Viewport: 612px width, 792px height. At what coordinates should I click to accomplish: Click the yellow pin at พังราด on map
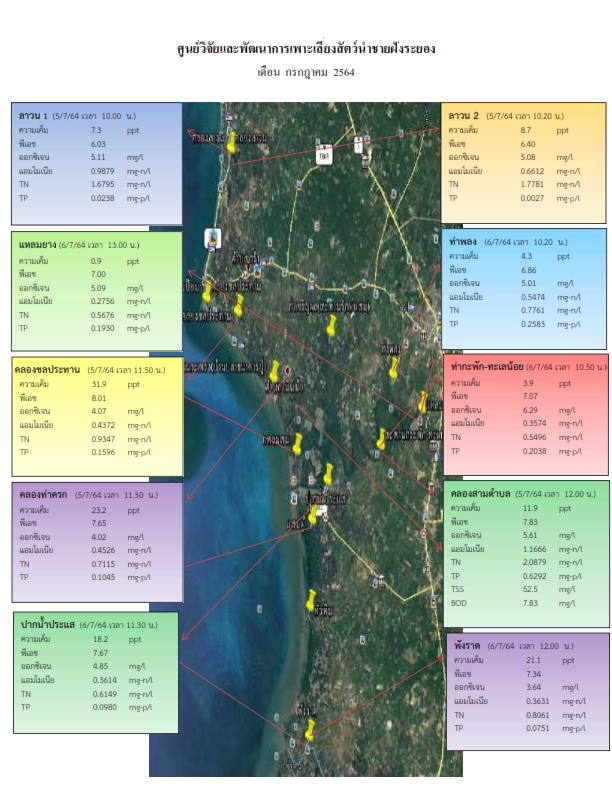pos(310,729)
